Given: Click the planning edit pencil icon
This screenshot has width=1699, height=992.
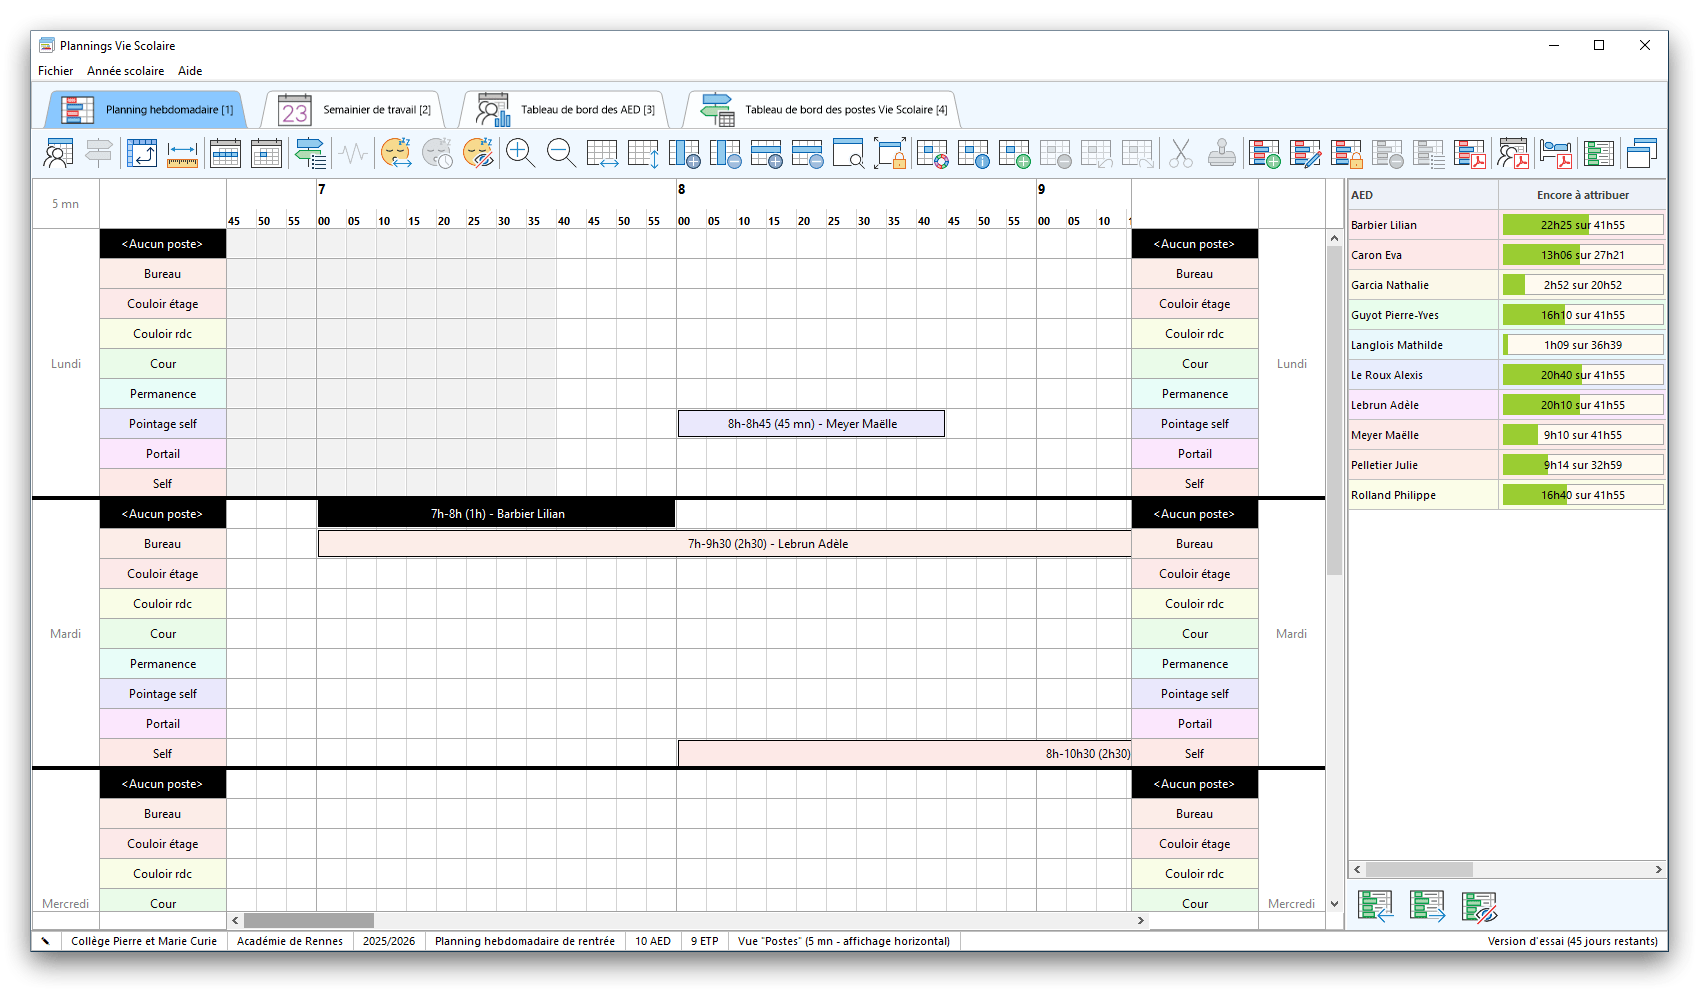Looking at the screenshot, I should (x=1305, y=153).
